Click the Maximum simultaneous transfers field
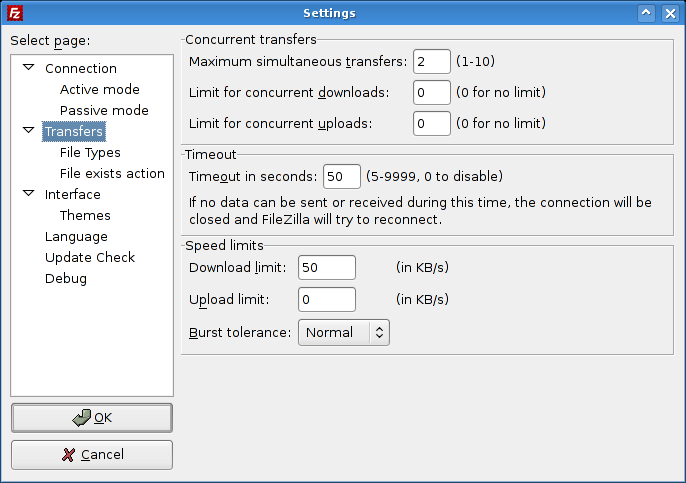The image size is (686, 483). click(x=432, y=62)
